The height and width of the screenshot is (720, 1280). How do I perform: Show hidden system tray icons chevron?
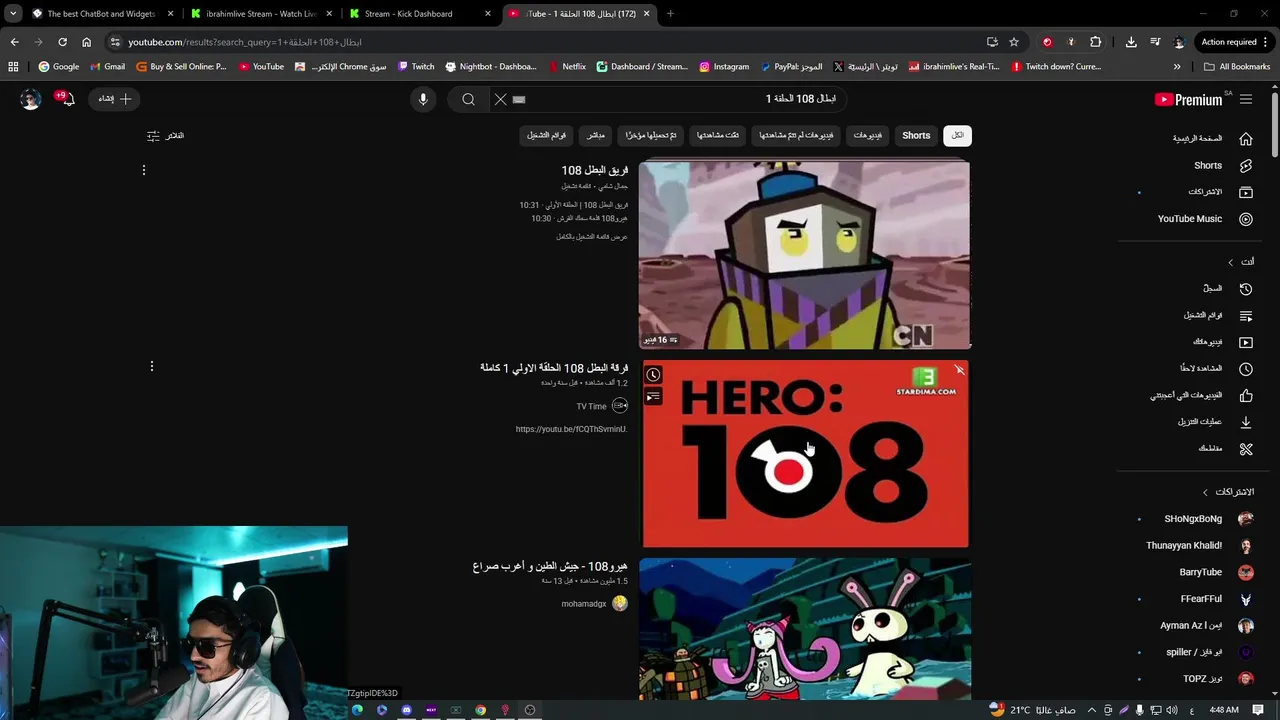point(1092,710)
